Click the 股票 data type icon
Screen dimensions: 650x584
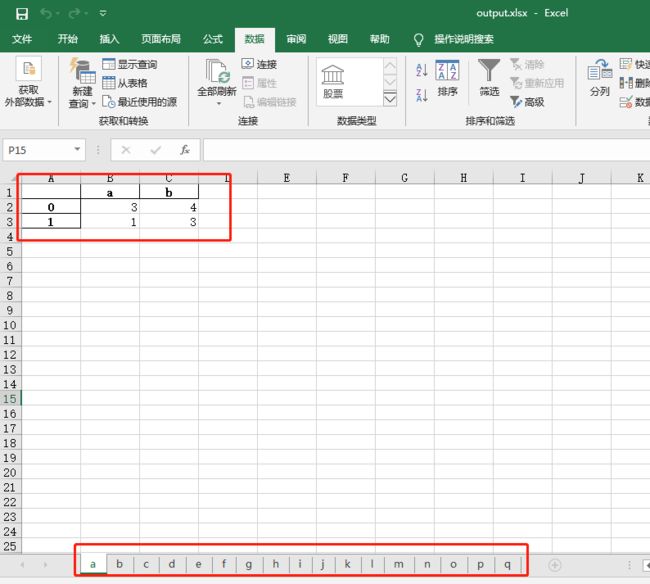pos(333,82)
